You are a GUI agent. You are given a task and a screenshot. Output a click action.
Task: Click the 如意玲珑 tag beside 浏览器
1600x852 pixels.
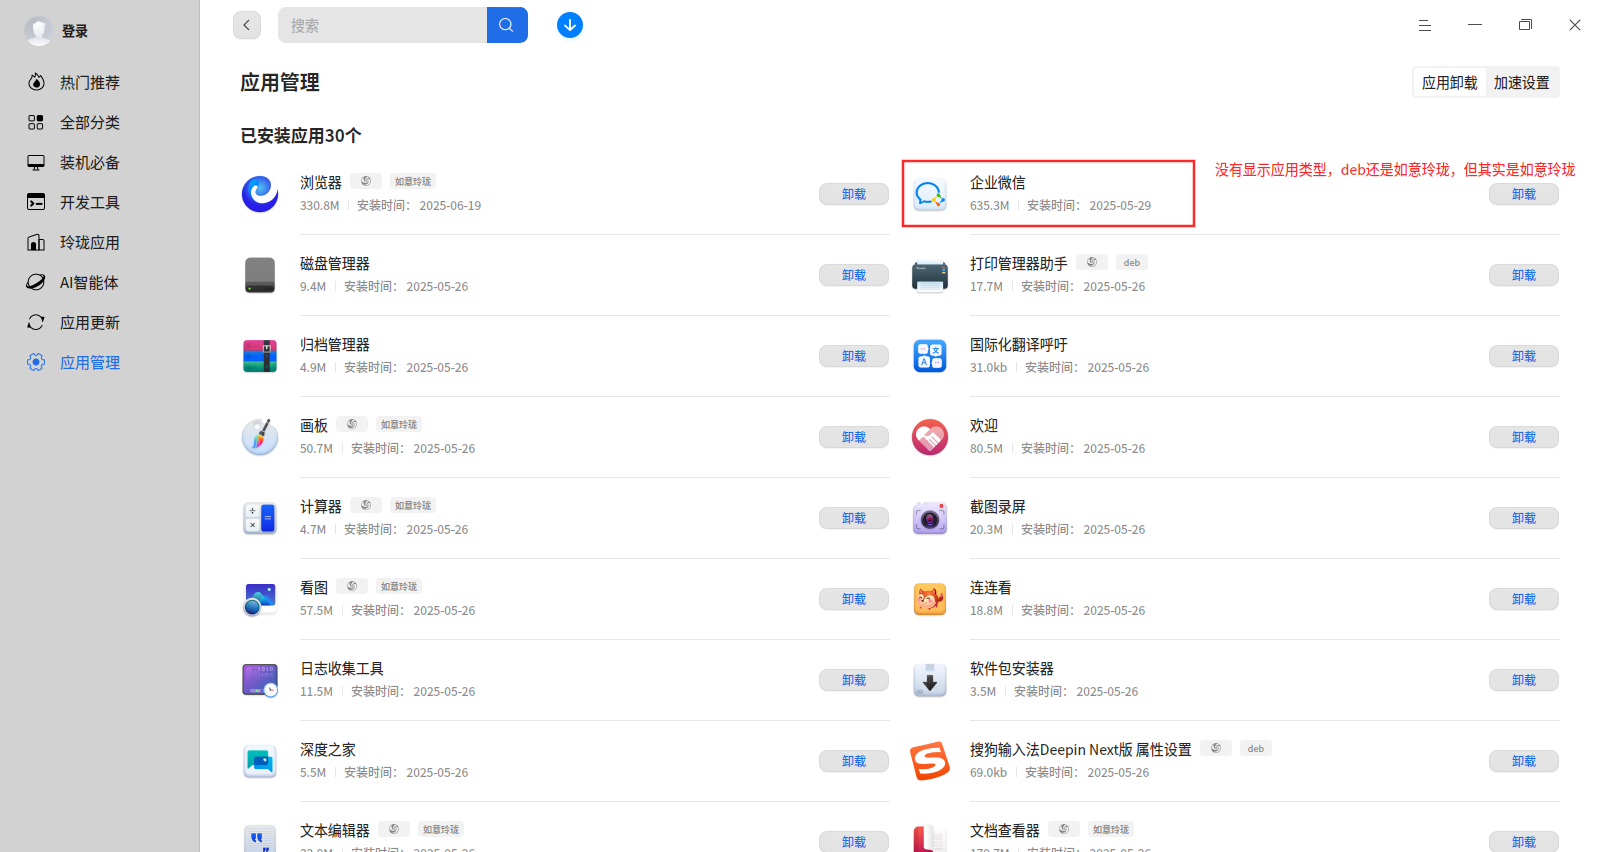pyautogui.click(x=413, y=181)
